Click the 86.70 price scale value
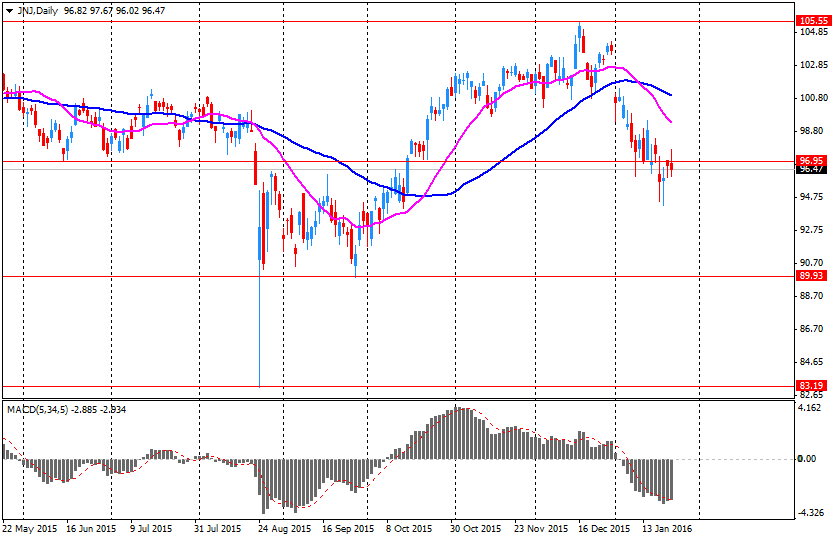The width and height of the screenshot is (834, 537). pyautogui.click(x=812, y=329)
